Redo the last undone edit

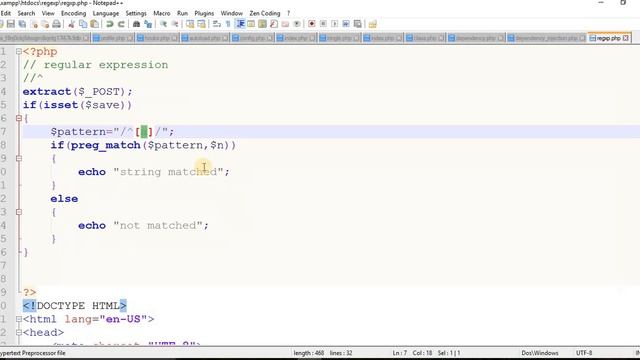pyautogui.click(x=121, y=24)
